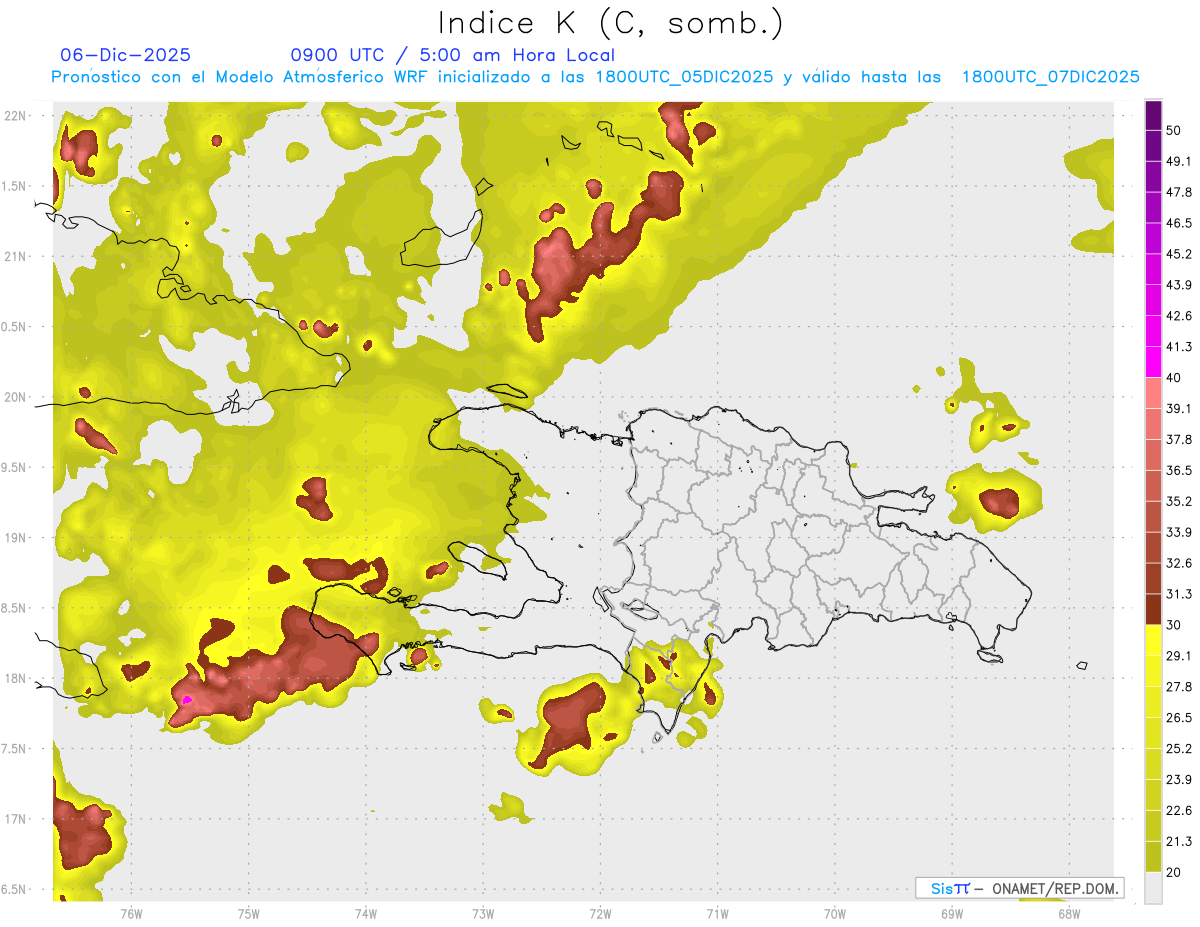Screen dimensions: 1200x927
Task: Click the "73W" longitude label
Action: tap(483, 914)
